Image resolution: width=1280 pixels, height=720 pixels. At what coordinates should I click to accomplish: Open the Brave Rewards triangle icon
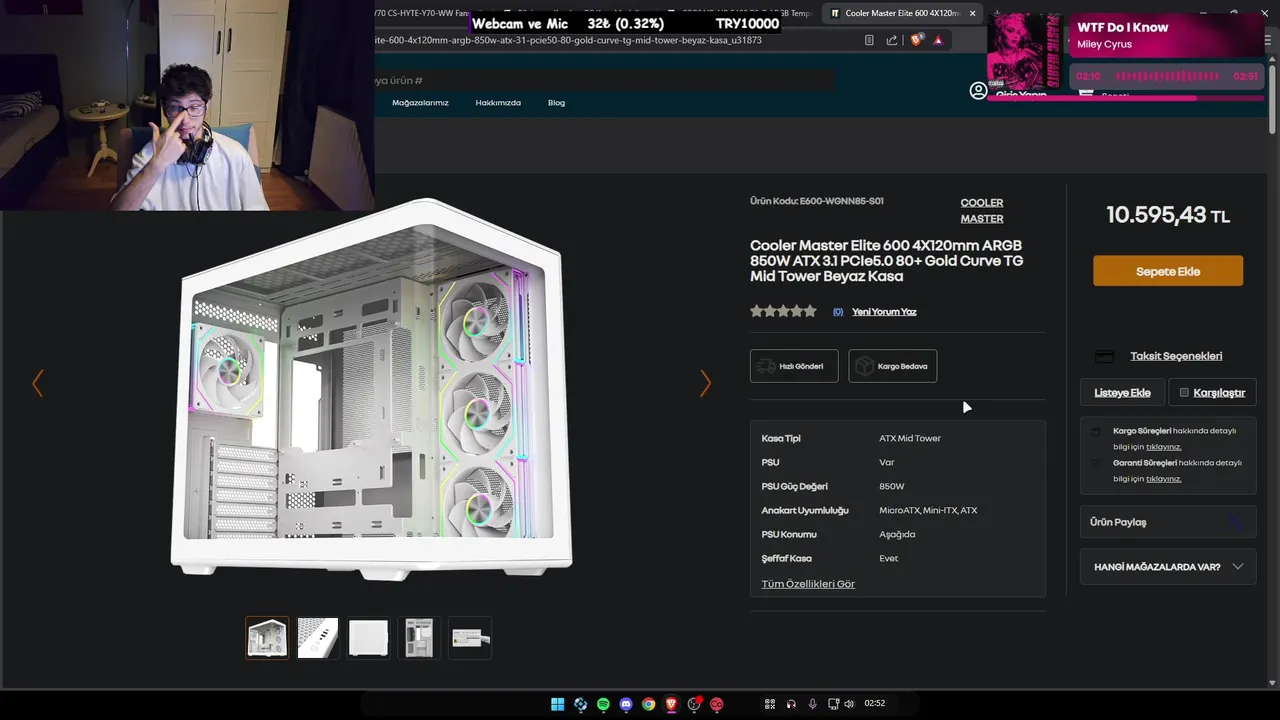pos(938,40)
